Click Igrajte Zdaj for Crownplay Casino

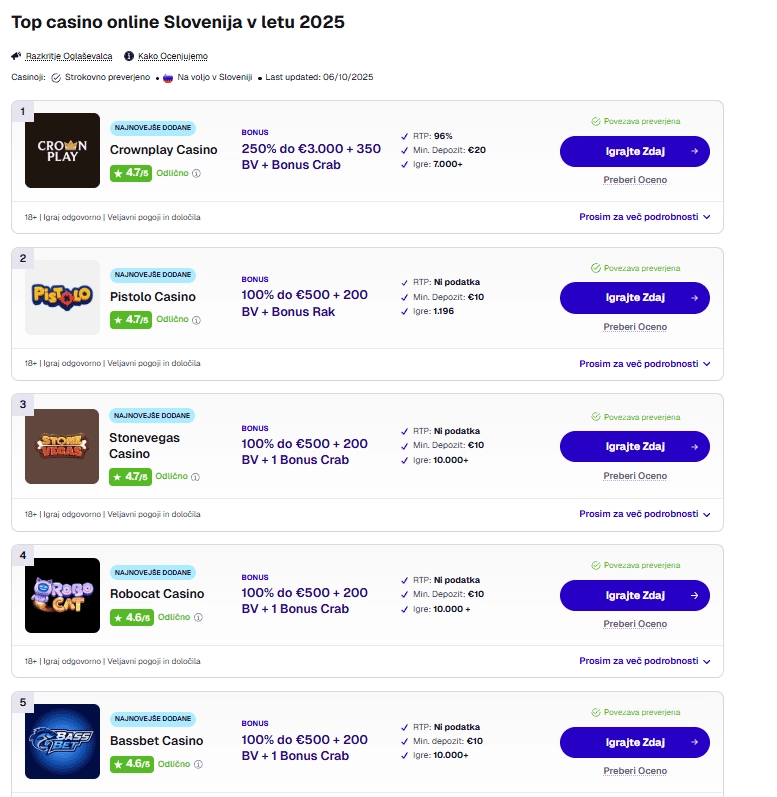[634, 151]
